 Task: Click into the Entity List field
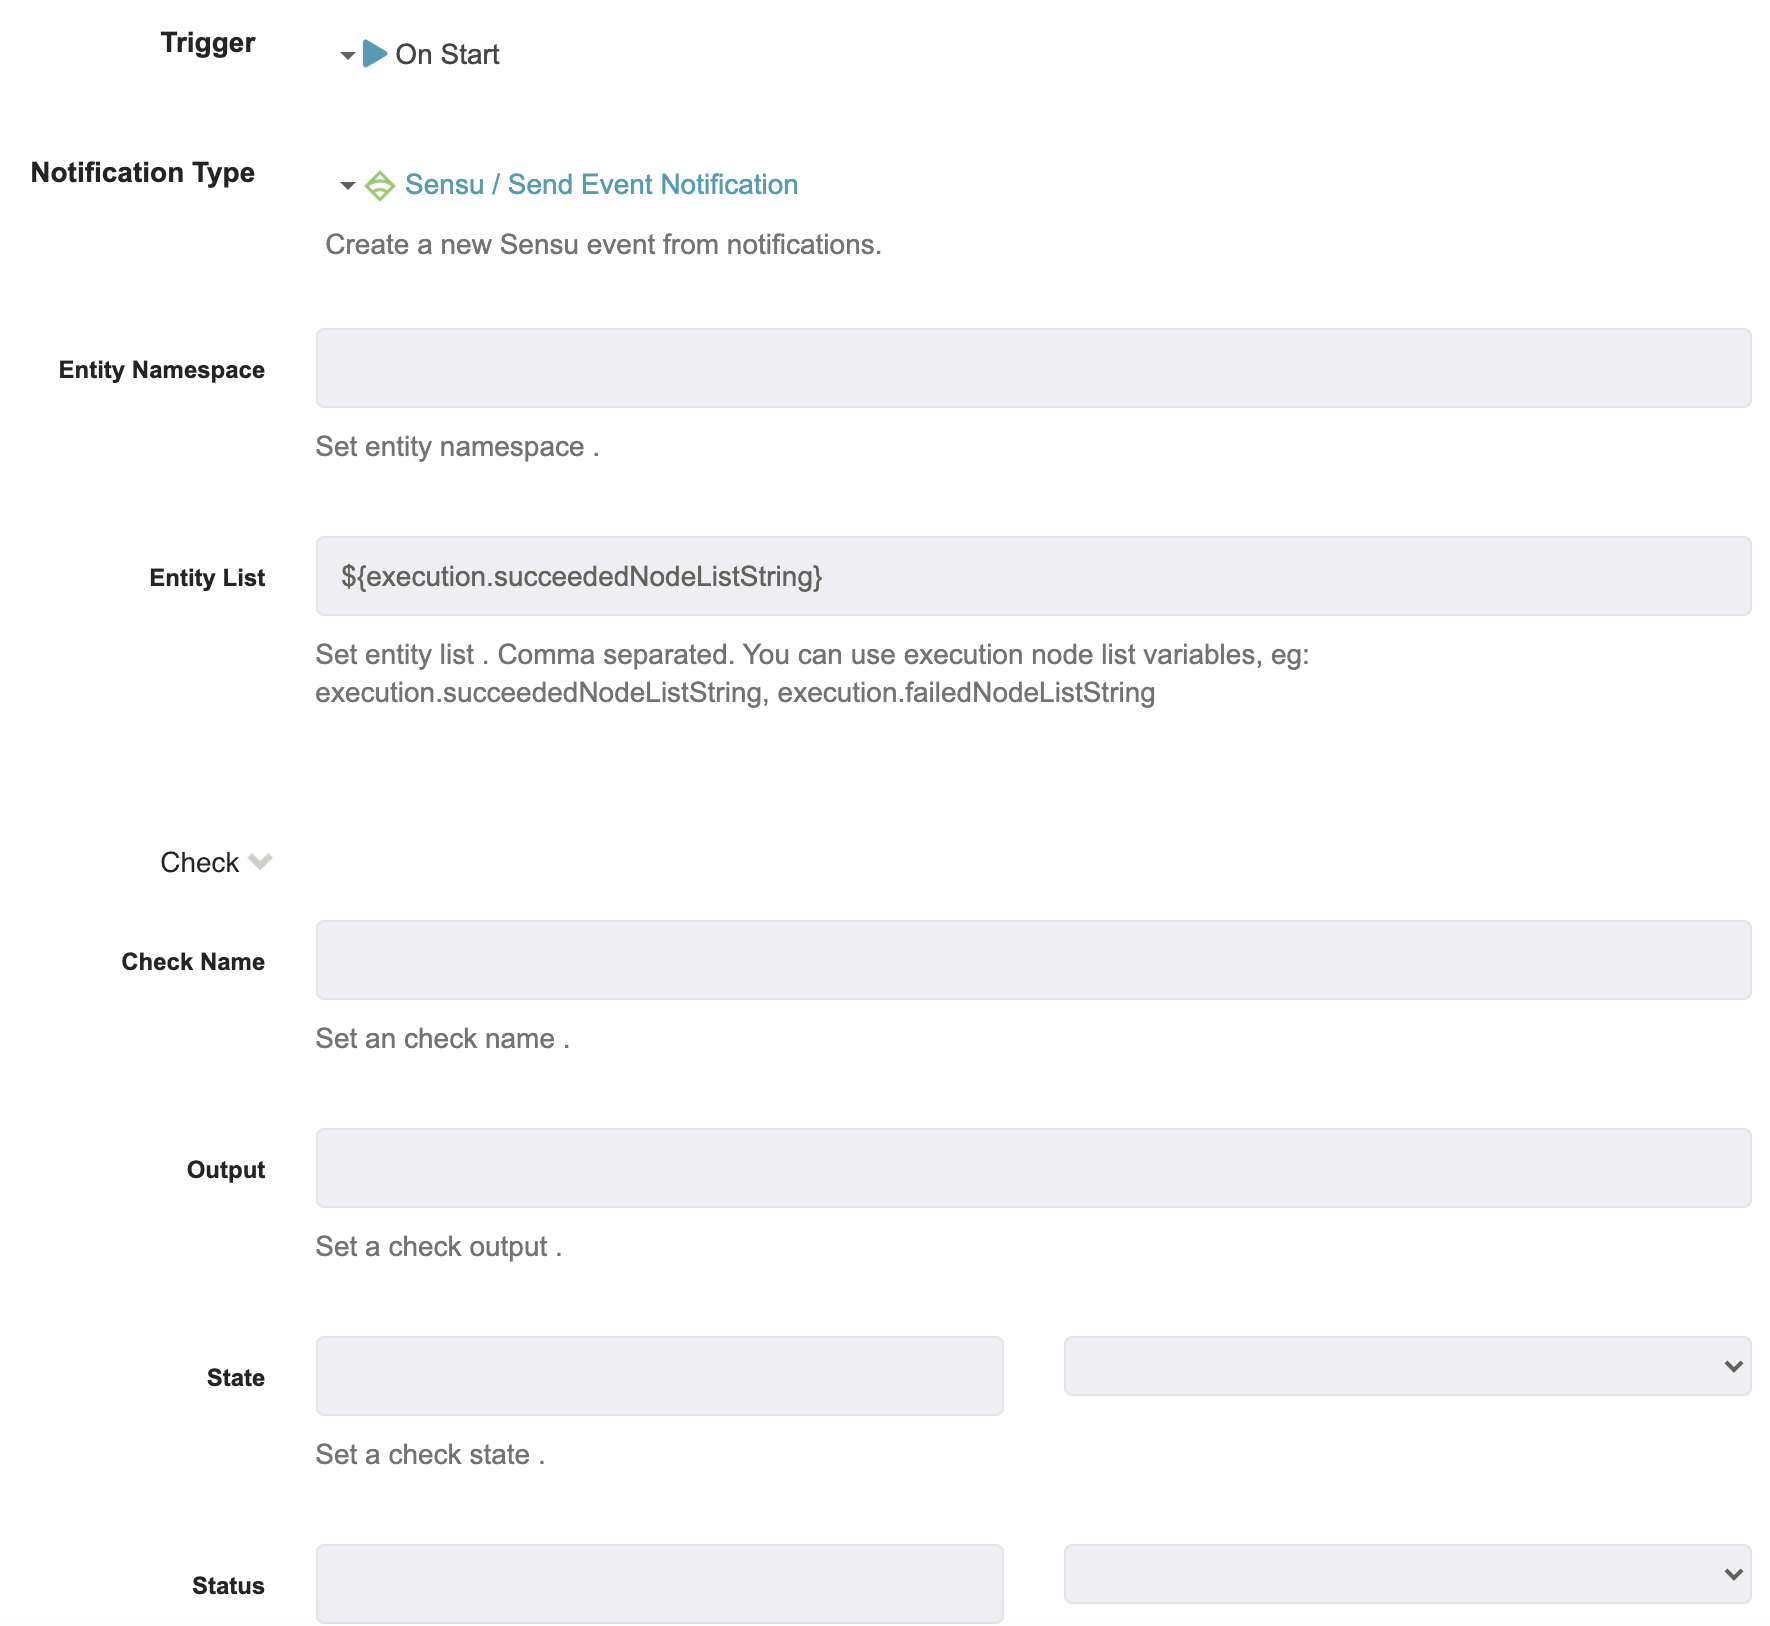[x=1033, y=576]
